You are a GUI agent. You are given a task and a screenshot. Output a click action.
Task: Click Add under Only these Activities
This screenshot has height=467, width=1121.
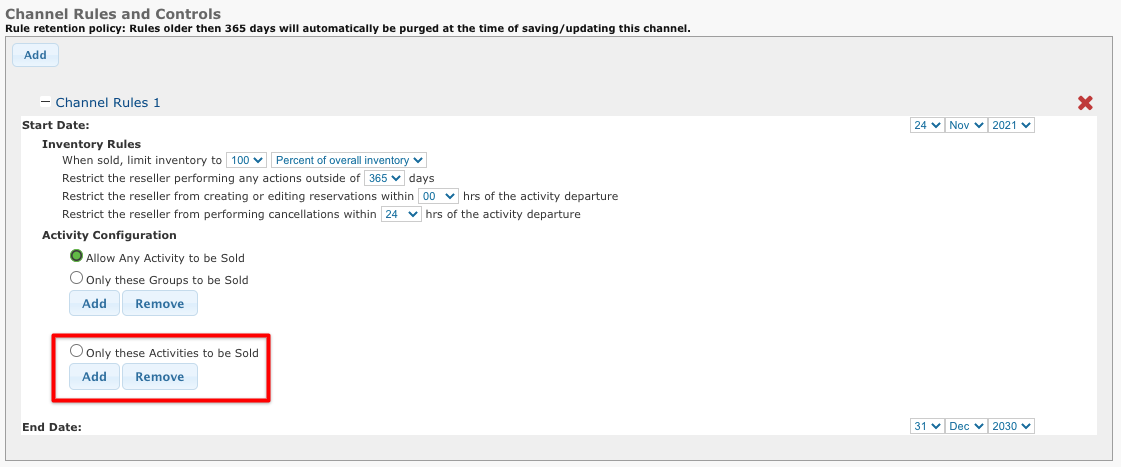94,376
